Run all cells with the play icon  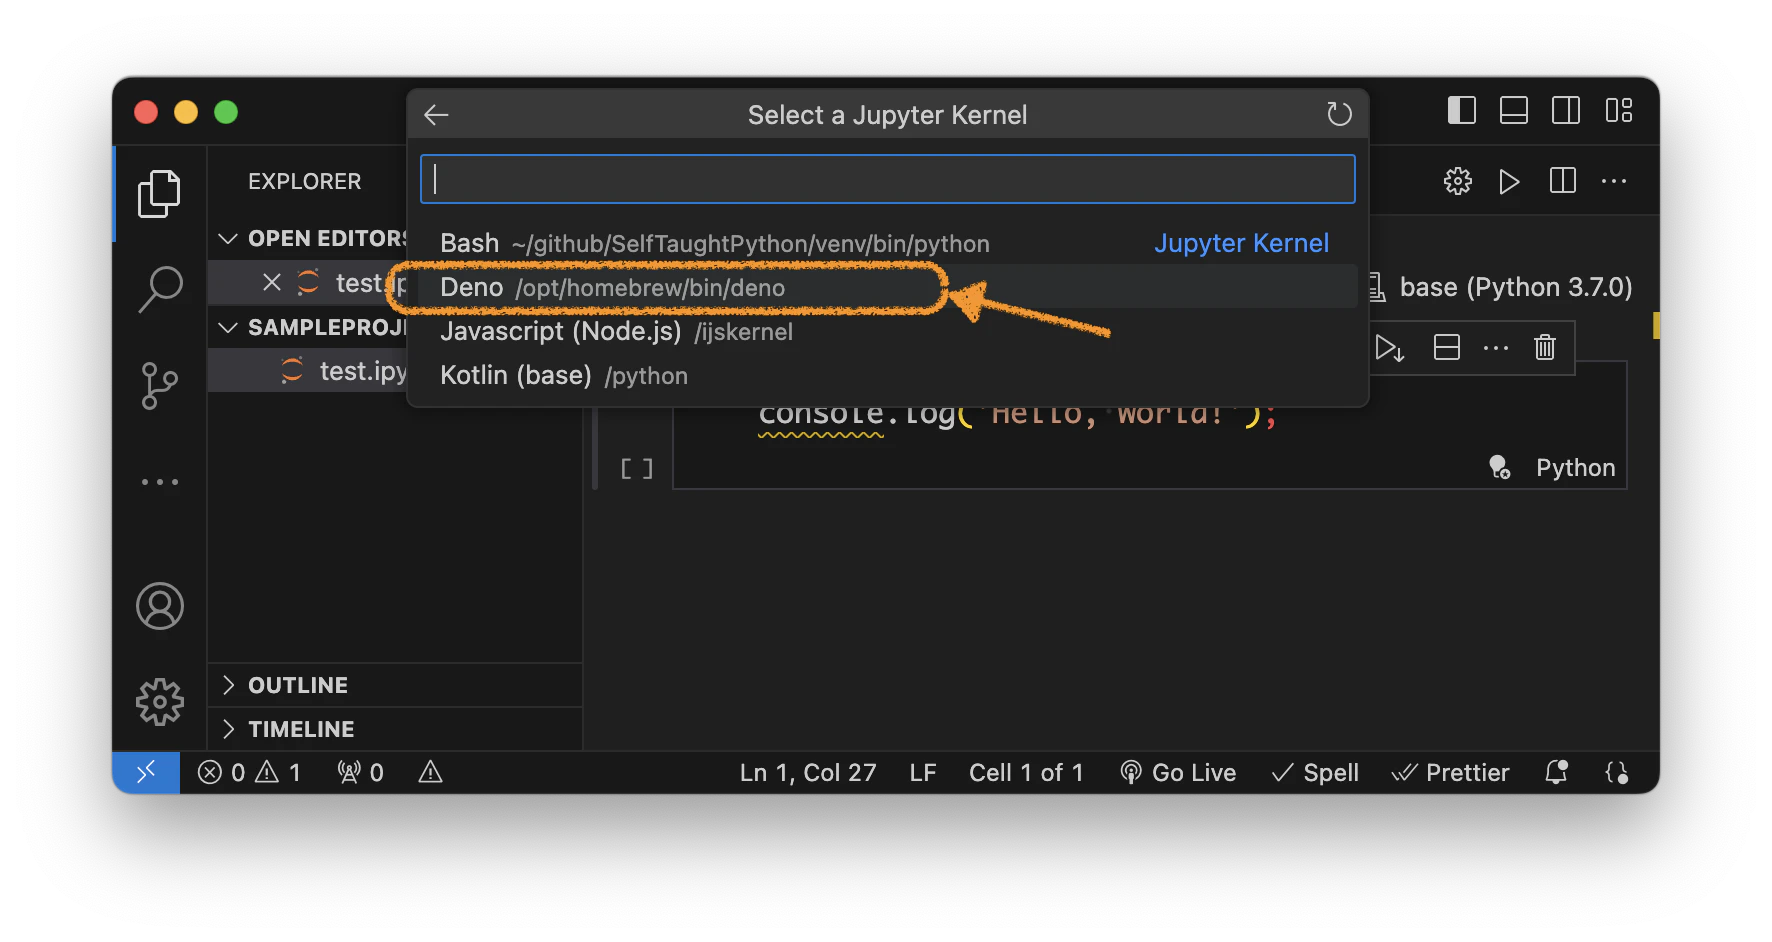coord(1509,181)
